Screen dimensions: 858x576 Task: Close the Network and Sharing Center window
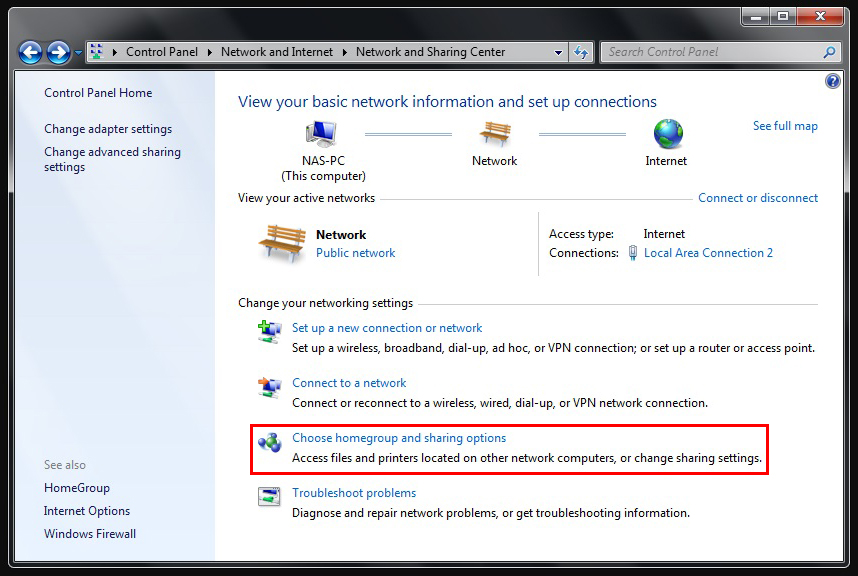820,16
